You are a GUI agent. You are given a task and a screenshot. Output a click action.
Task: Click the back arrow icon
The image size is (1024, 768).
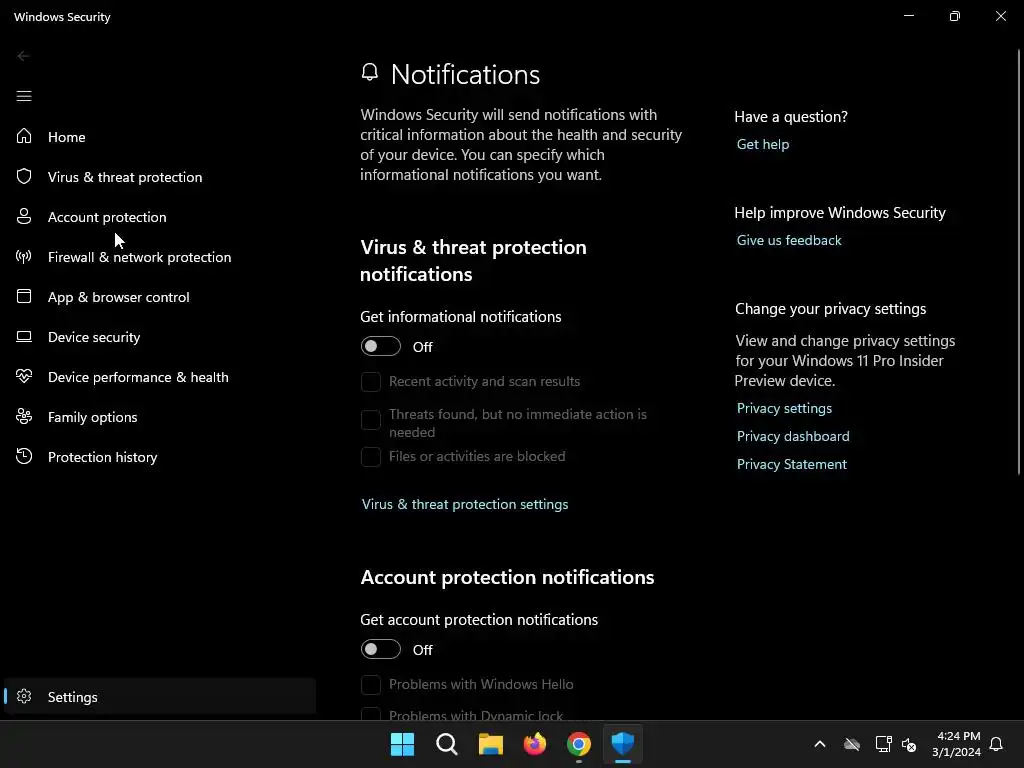coord(24,56)
